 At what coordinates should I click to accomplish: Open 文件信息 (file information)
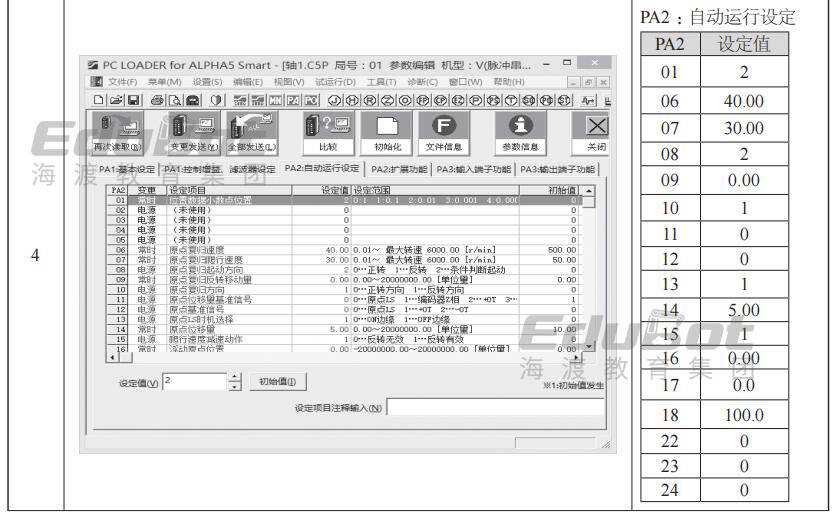click(442, 130)
